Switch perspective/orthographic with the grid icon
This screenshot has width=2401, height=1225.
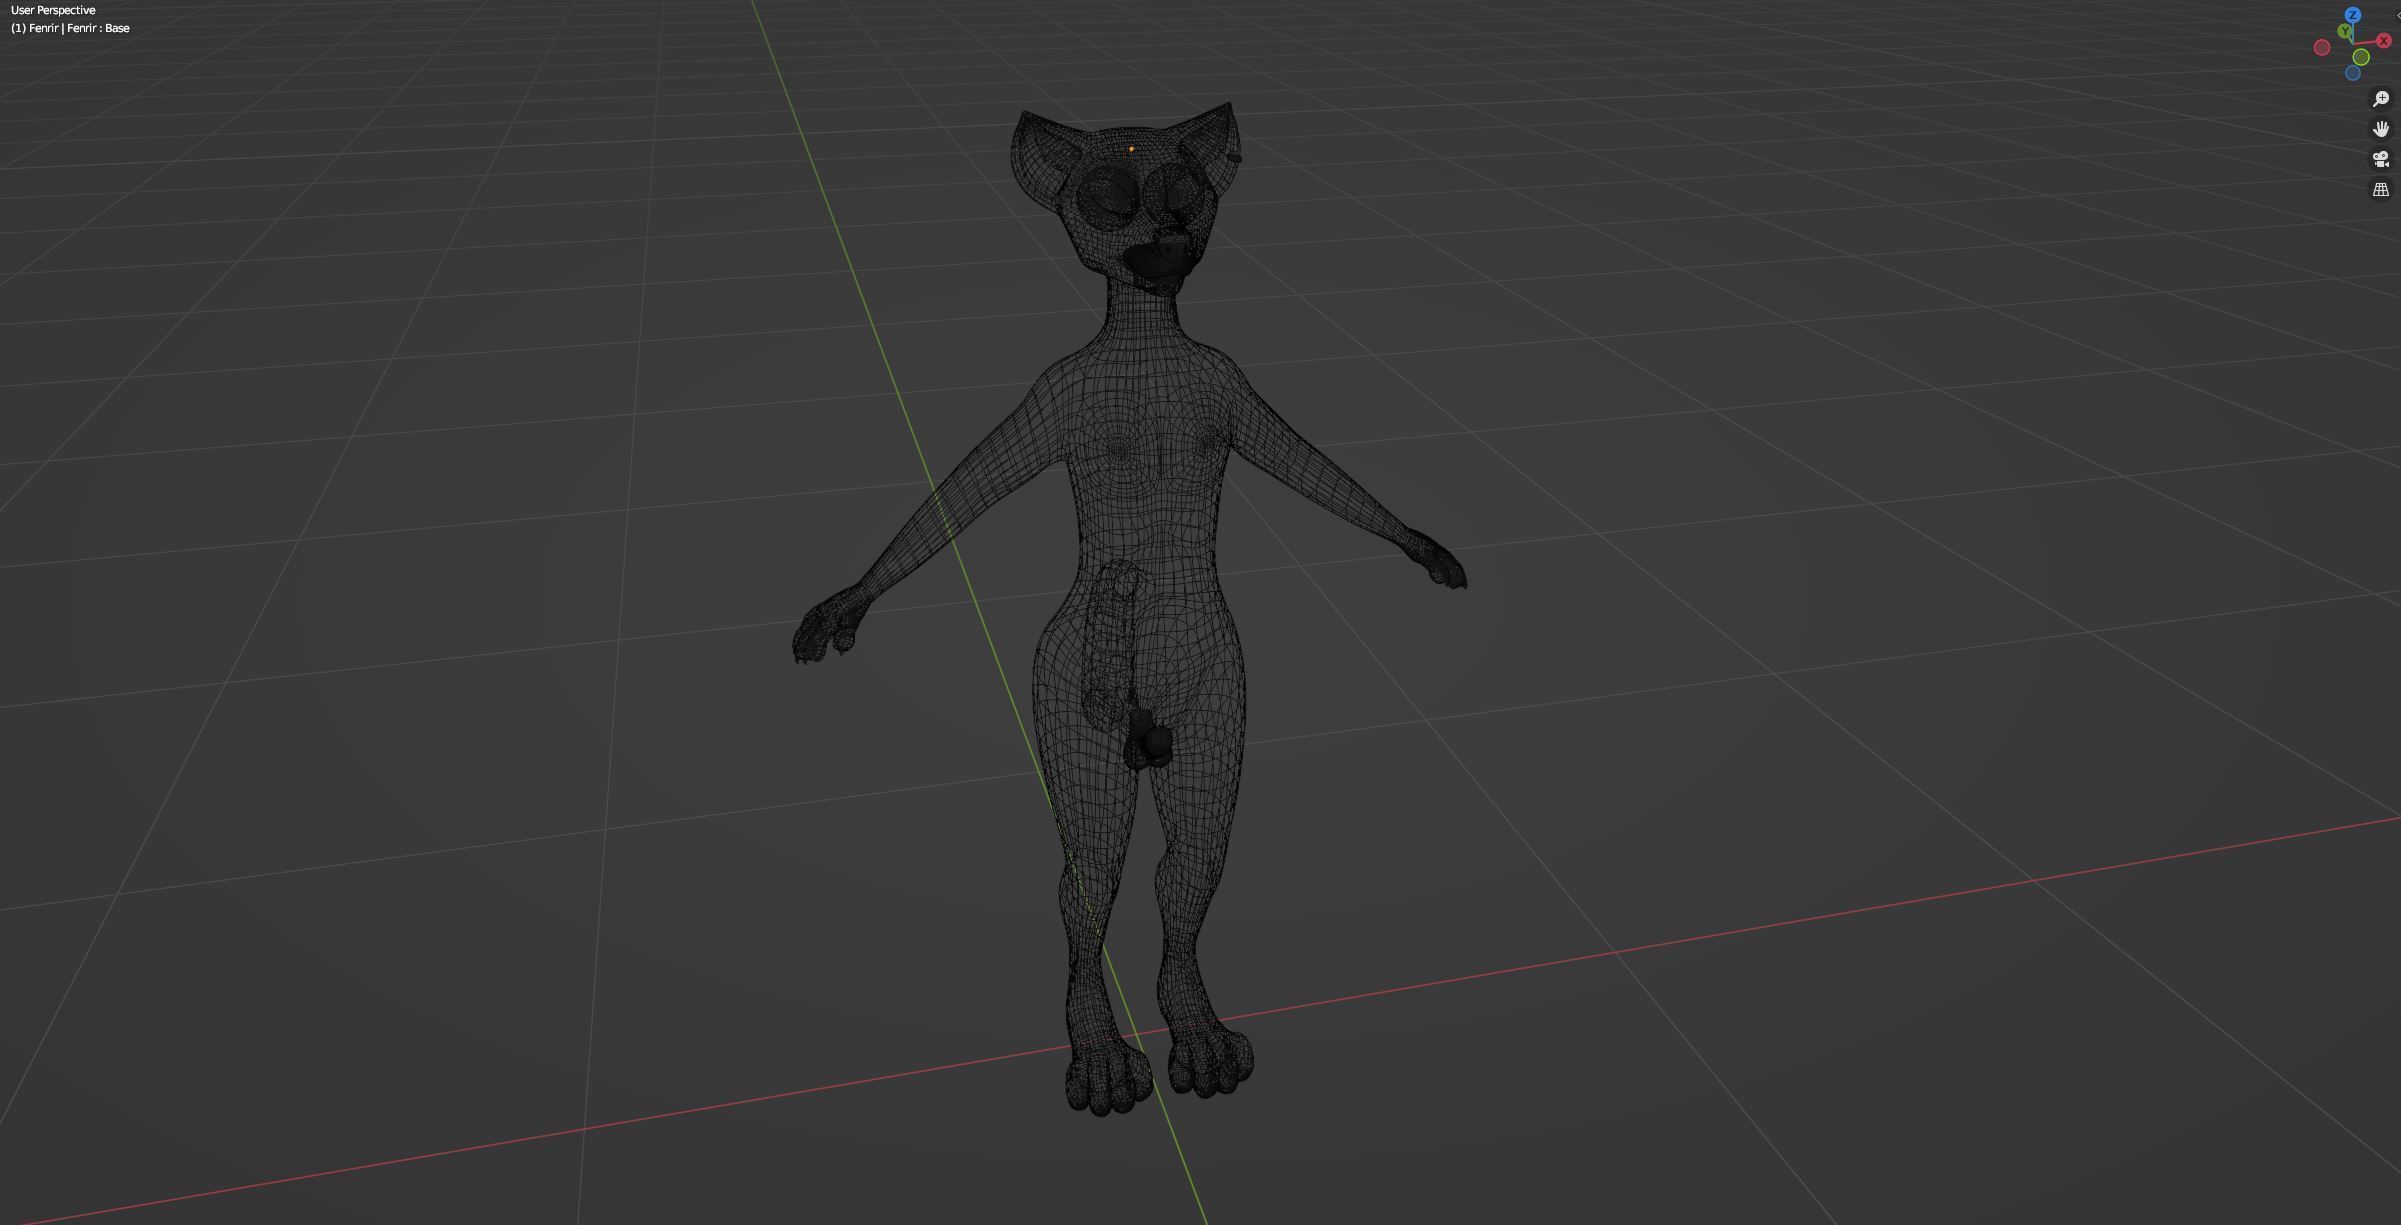tap(2381, 189)
